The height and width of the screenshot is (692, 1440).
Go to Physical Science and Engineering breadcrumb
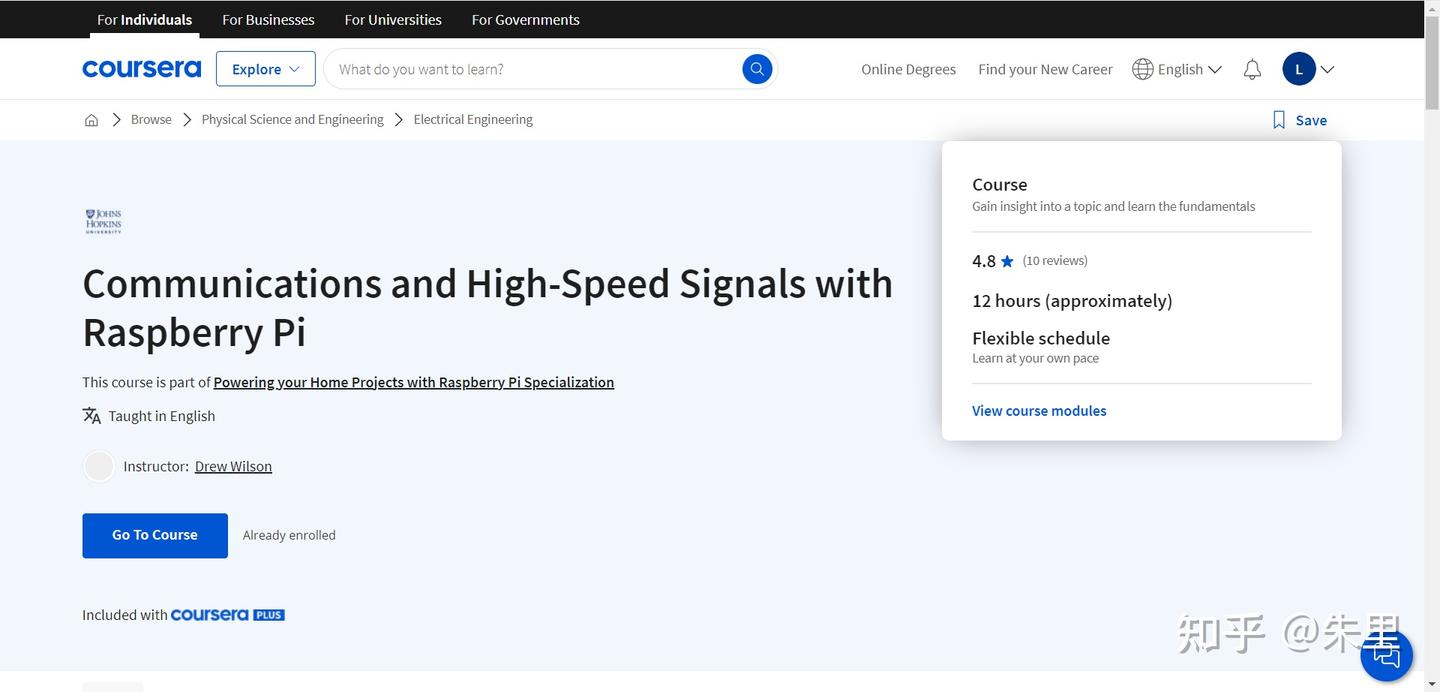[292, 120]
